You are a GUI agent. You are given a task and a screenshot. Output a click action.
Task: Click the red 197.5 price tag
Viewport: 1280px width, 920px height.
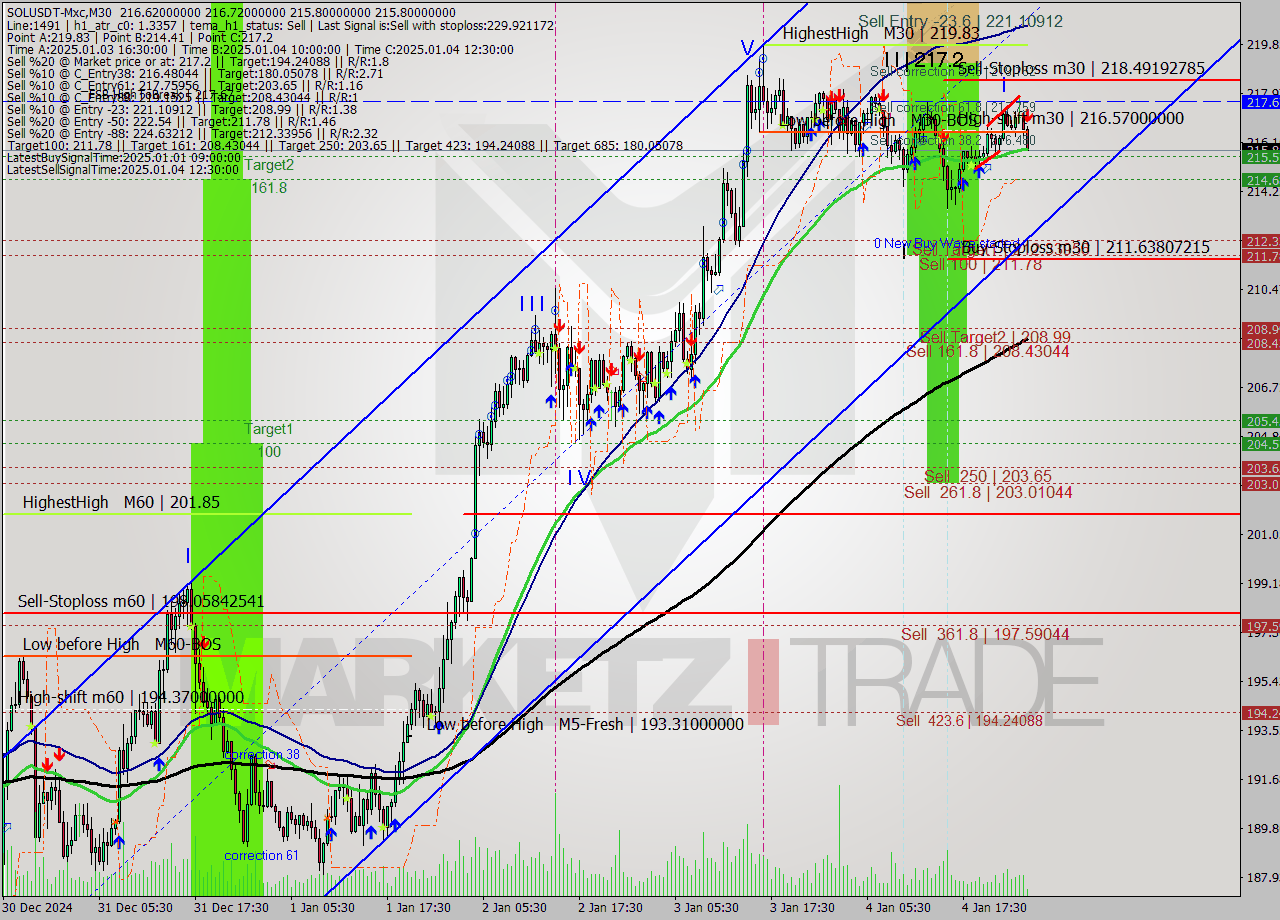(x=1261, y=626)
